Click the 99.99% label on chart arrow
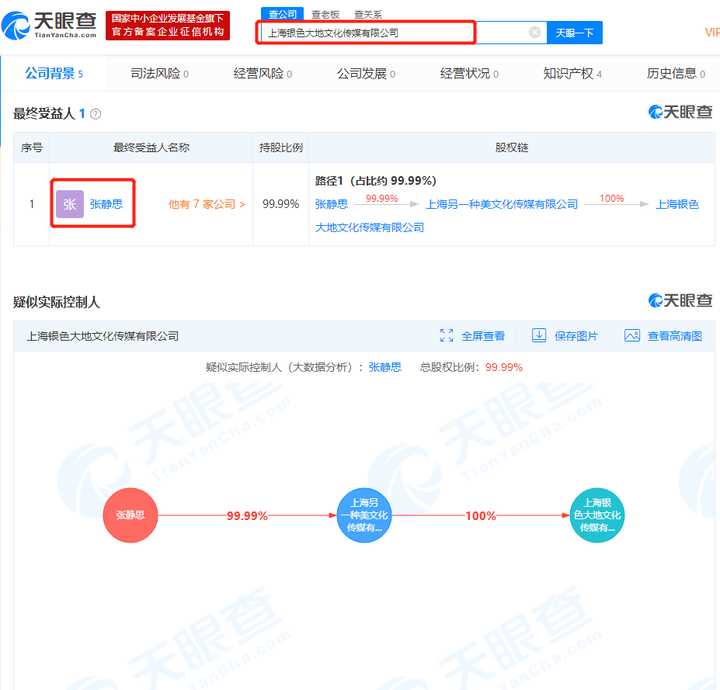This screenshot has height=690, width=720. coord(247,516)
